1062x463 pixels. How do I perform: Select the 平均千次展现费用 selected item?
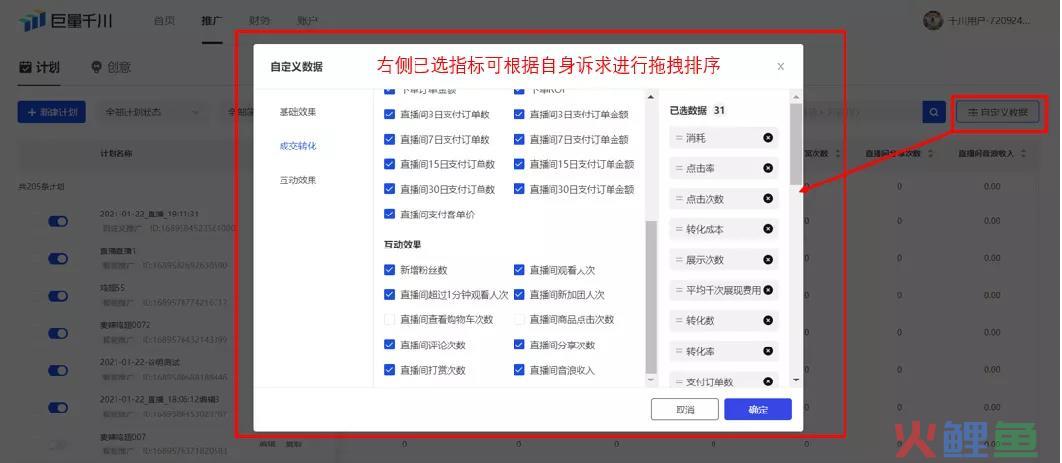point(723,290)
